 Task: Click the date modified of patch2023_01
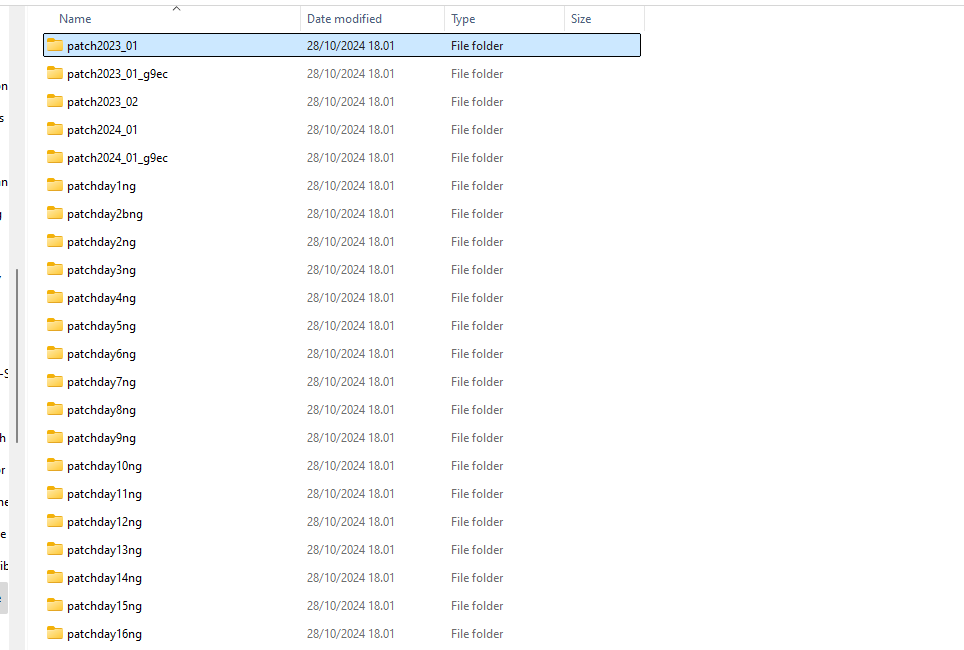[x=350, y=46]
